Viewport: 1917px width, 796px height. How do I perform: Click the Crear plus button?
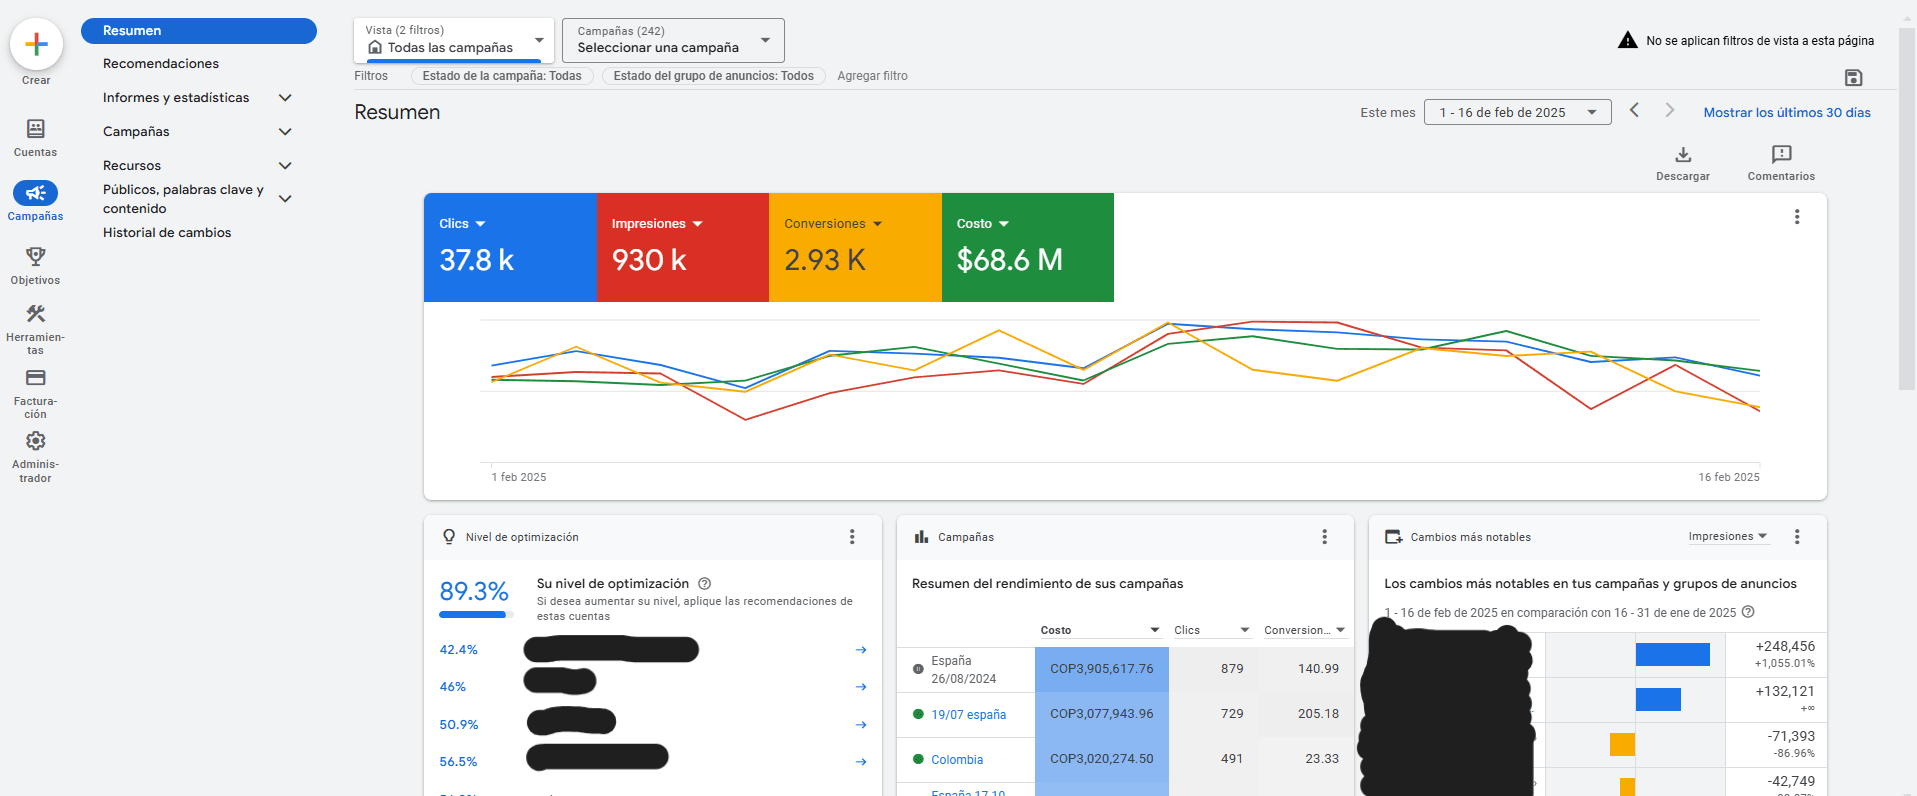click(x=36, y=45)
